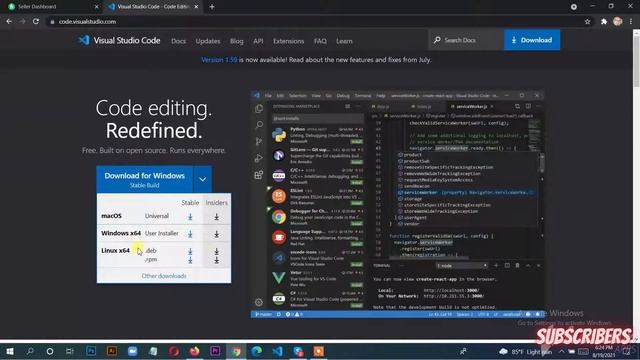Viewport: 640px width, 360px height.
Task: Open Chrome three-dot menu
Action: [631, 22]
